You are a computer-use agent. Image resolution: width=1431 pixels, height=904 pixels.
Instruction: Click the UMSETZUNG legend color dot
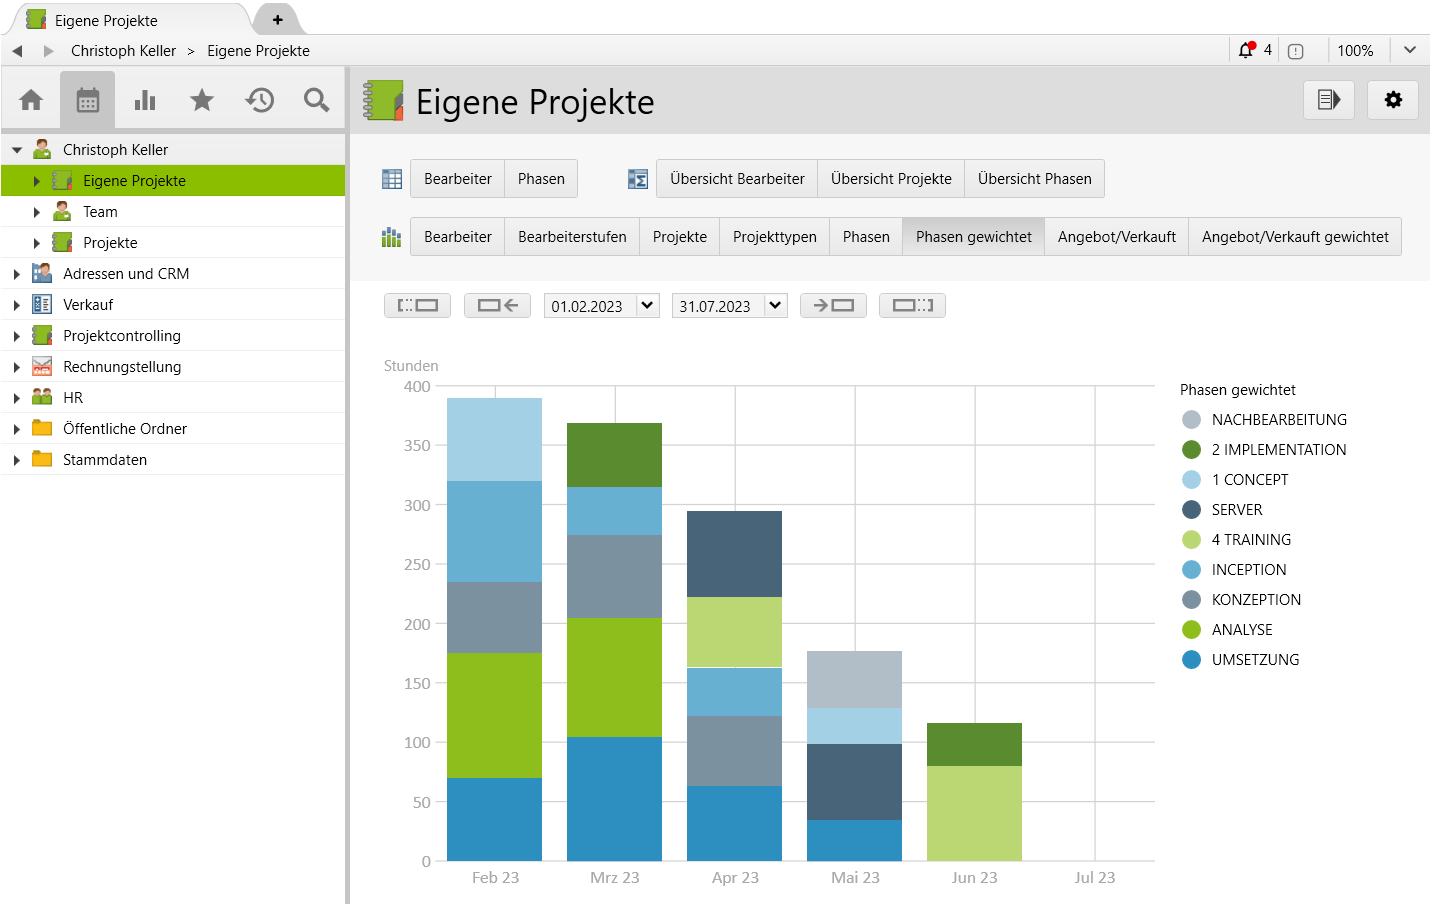coord(1191,660)
